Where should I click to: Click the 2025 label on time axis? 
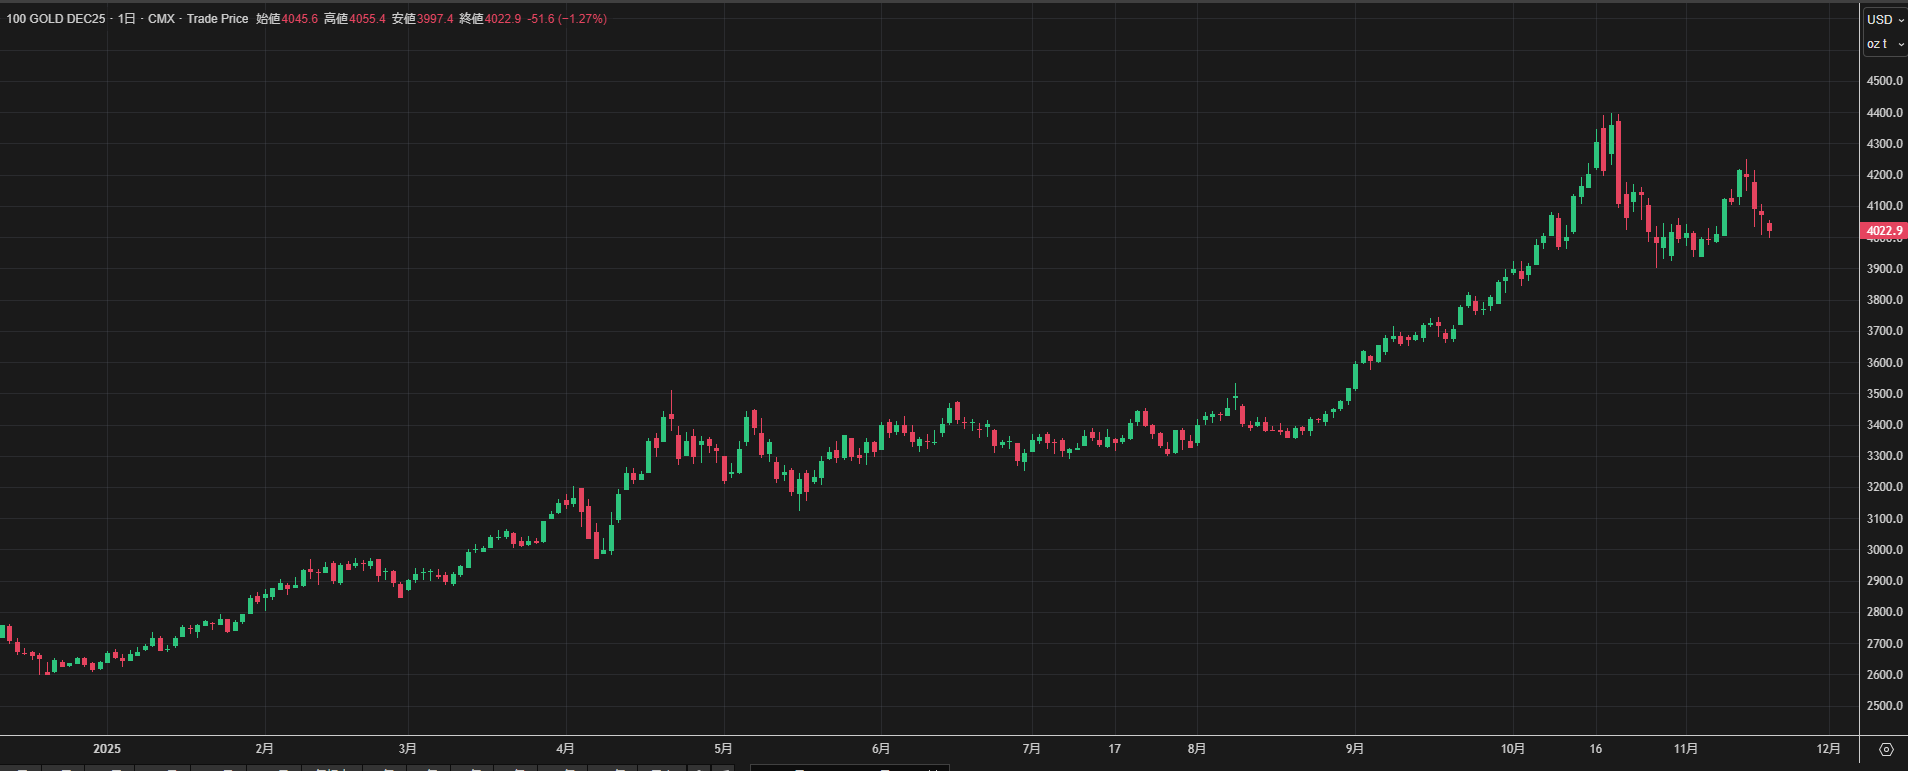tap(107, 749)
